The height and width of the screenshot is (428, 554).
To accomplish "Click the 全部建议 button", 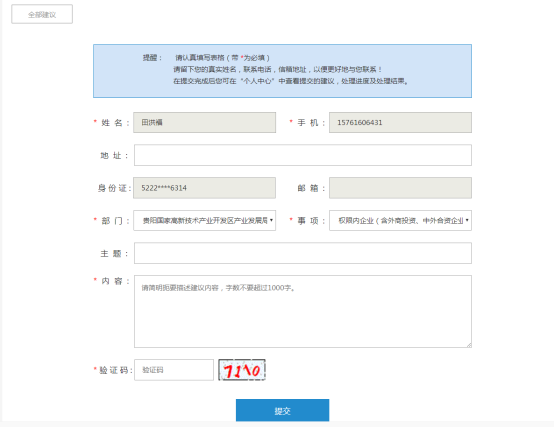I will pyautogui.click(x=42, y=14).
